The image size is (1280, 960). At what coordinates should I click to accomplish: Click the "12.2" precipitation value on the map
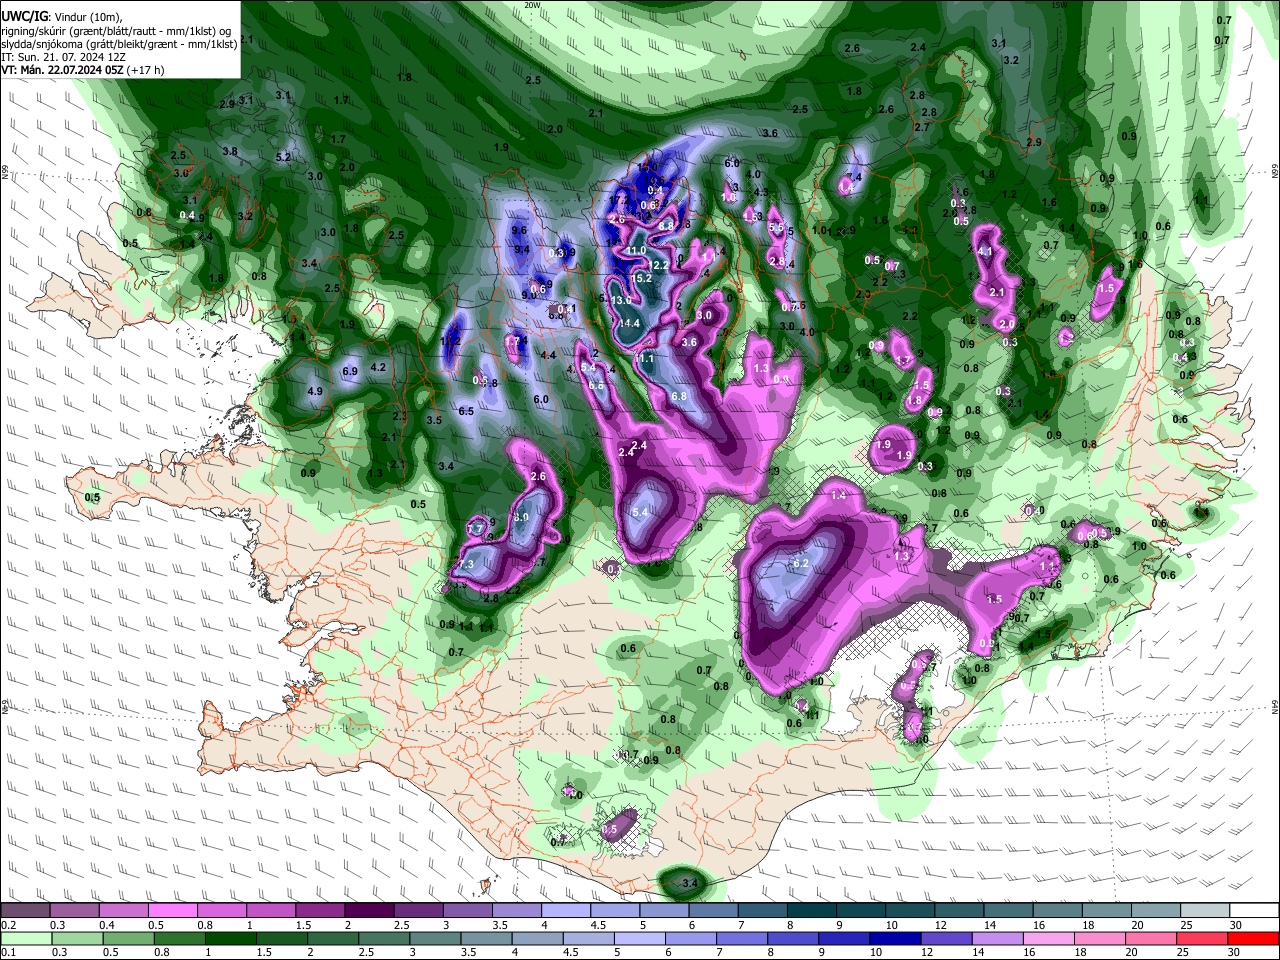[659, 265]
